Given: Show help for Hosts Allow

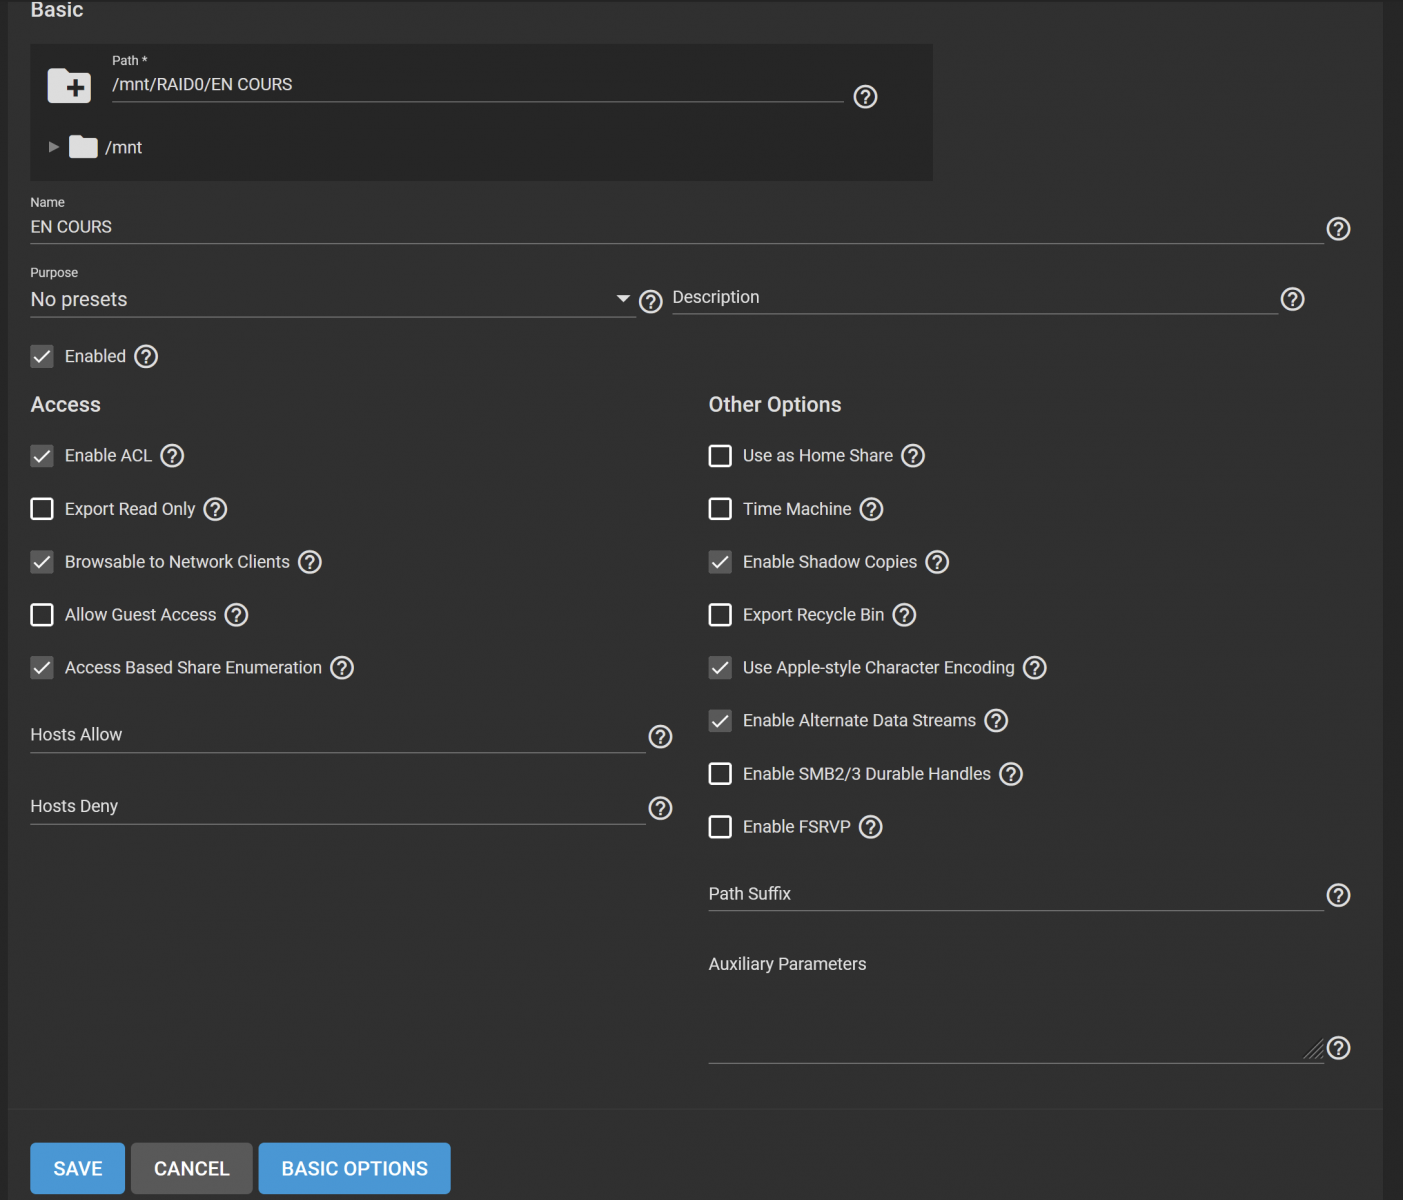Looking at the screenshot, I should 660,737.
